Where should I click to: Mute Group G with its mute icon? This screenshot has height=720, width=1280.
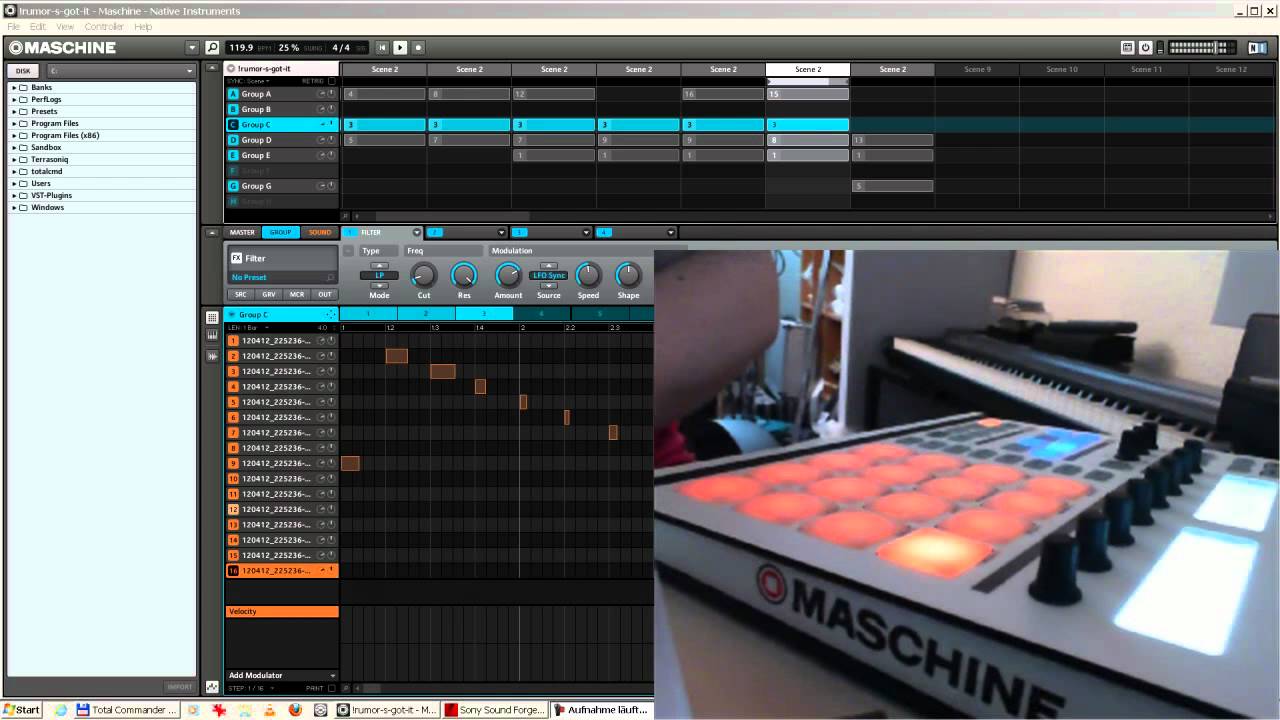coord(322,186)
